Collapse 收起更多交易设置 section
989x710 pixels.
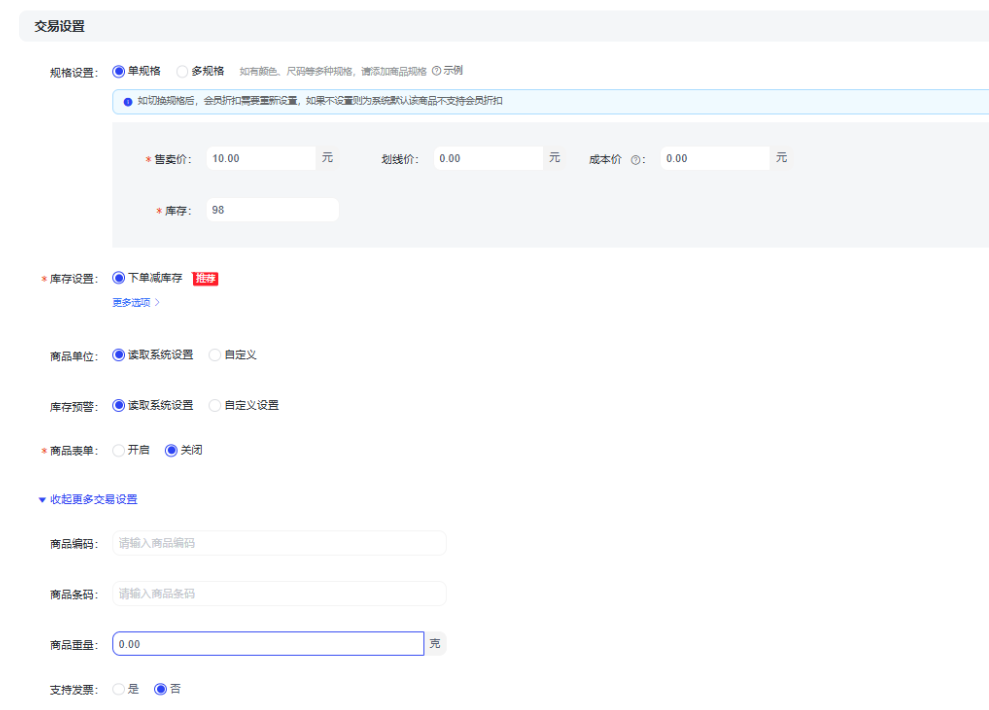click(x=88, y=499)
